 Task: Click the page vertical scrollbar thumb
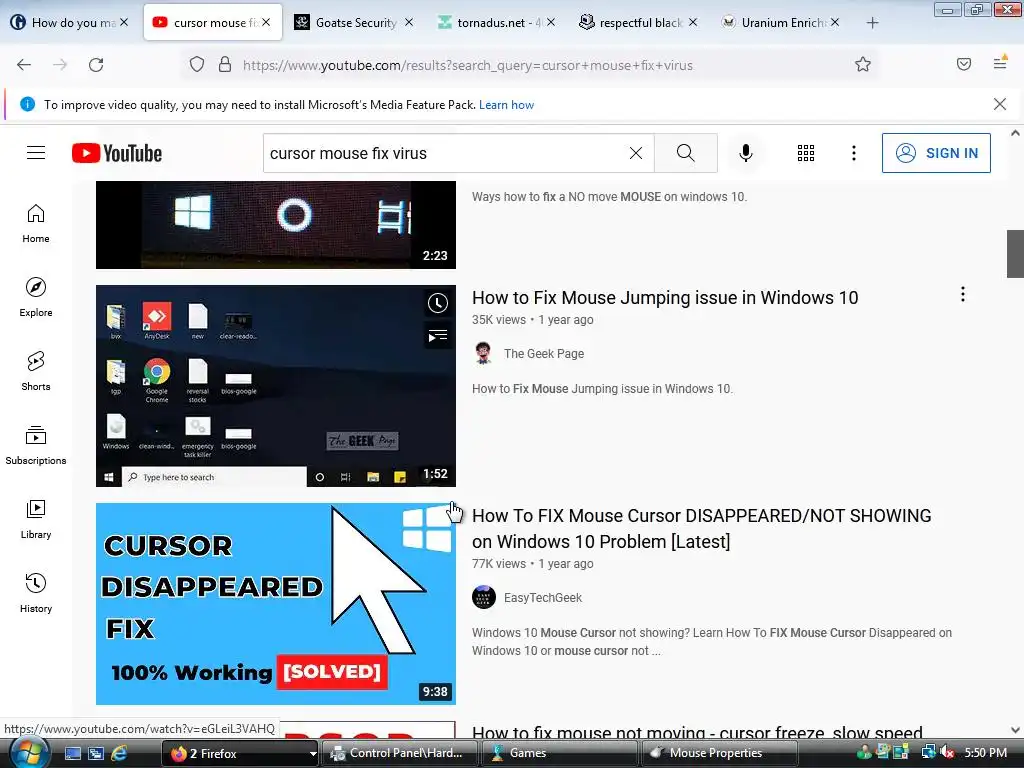[x=1015, y=253]
